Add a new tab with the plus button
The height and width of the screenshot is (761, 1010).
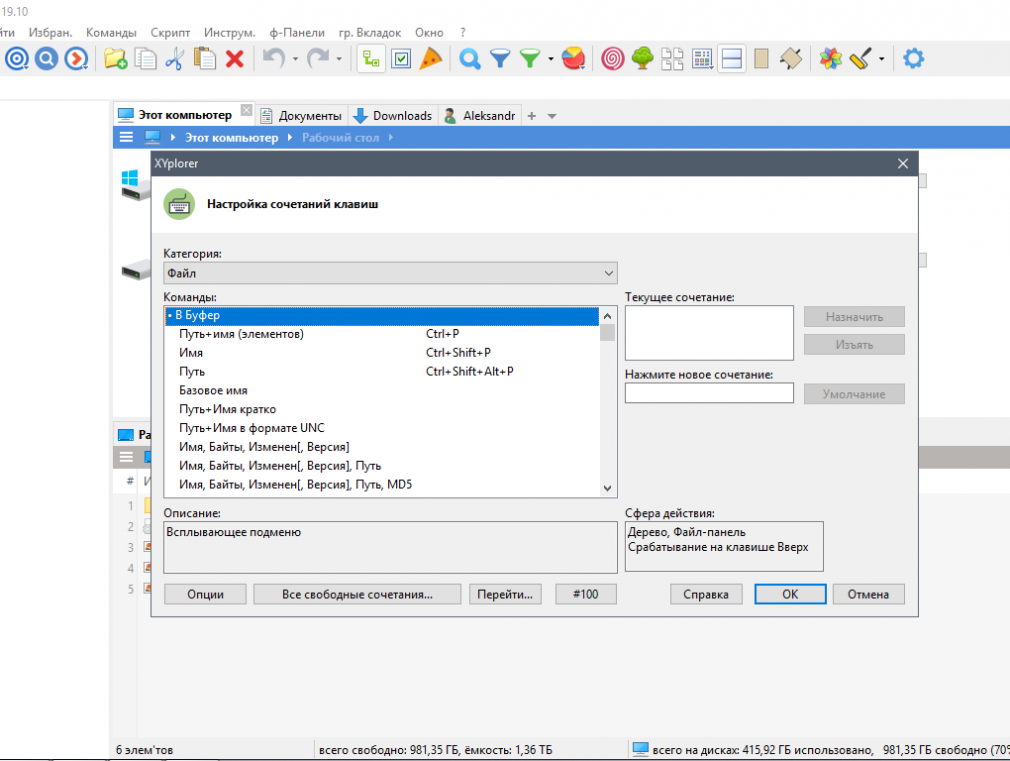tap(531, 116)
